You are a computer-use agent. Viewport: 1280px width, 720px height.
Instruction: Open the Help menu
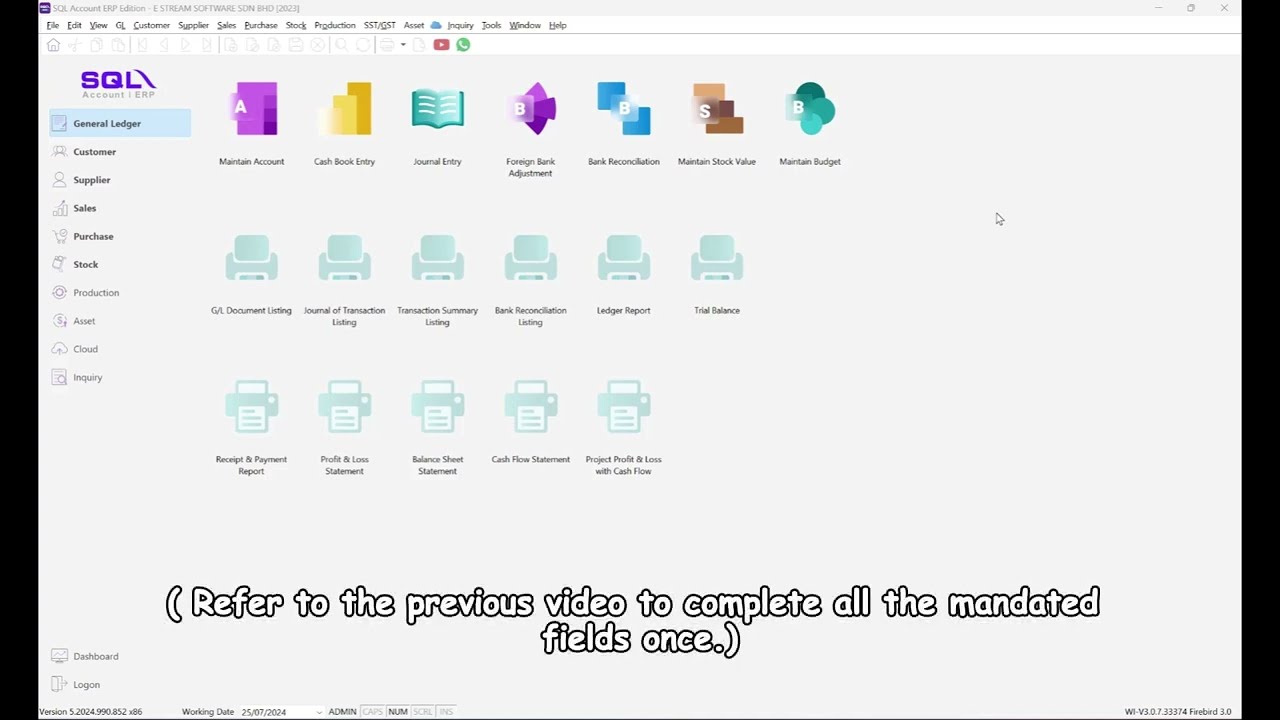[558, 25]
